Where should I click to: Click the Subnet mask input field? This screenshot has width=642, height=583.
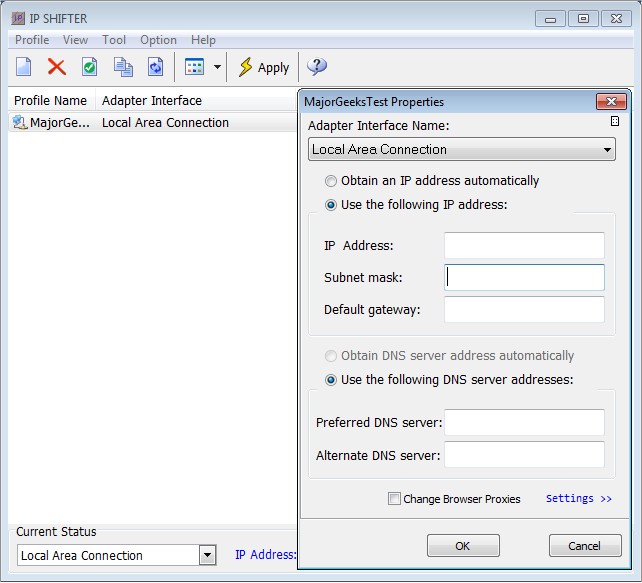click(x=524, y=277)
